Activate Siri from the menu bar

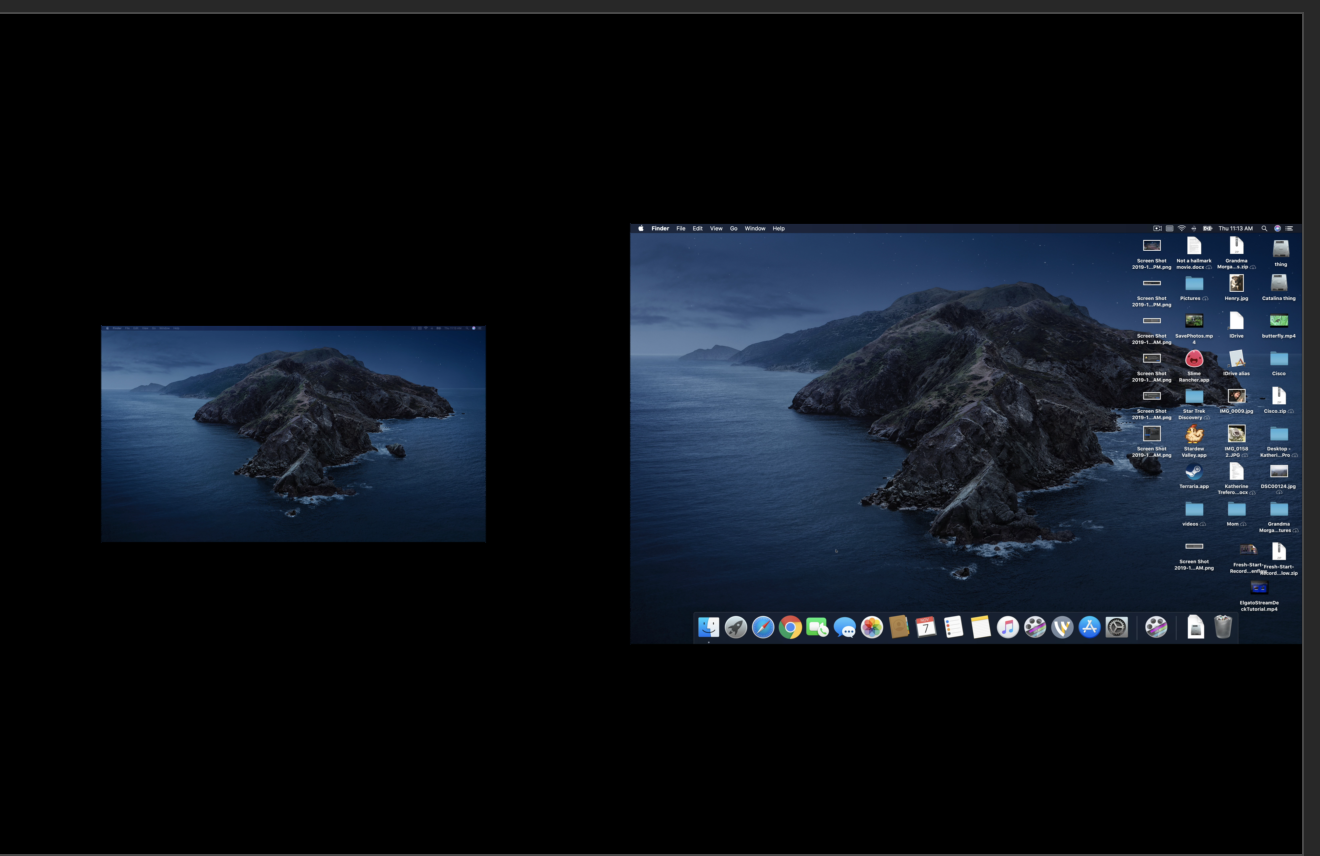point(1277,228)
